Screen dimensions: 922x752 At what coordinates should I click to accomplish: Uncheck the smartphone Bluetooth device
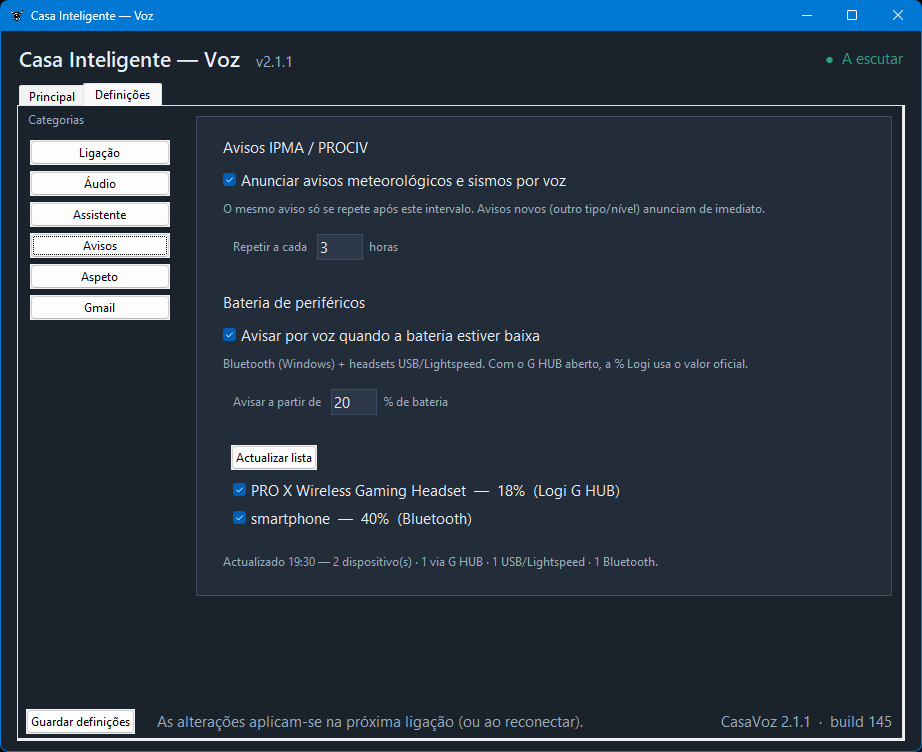pos(239,518)
